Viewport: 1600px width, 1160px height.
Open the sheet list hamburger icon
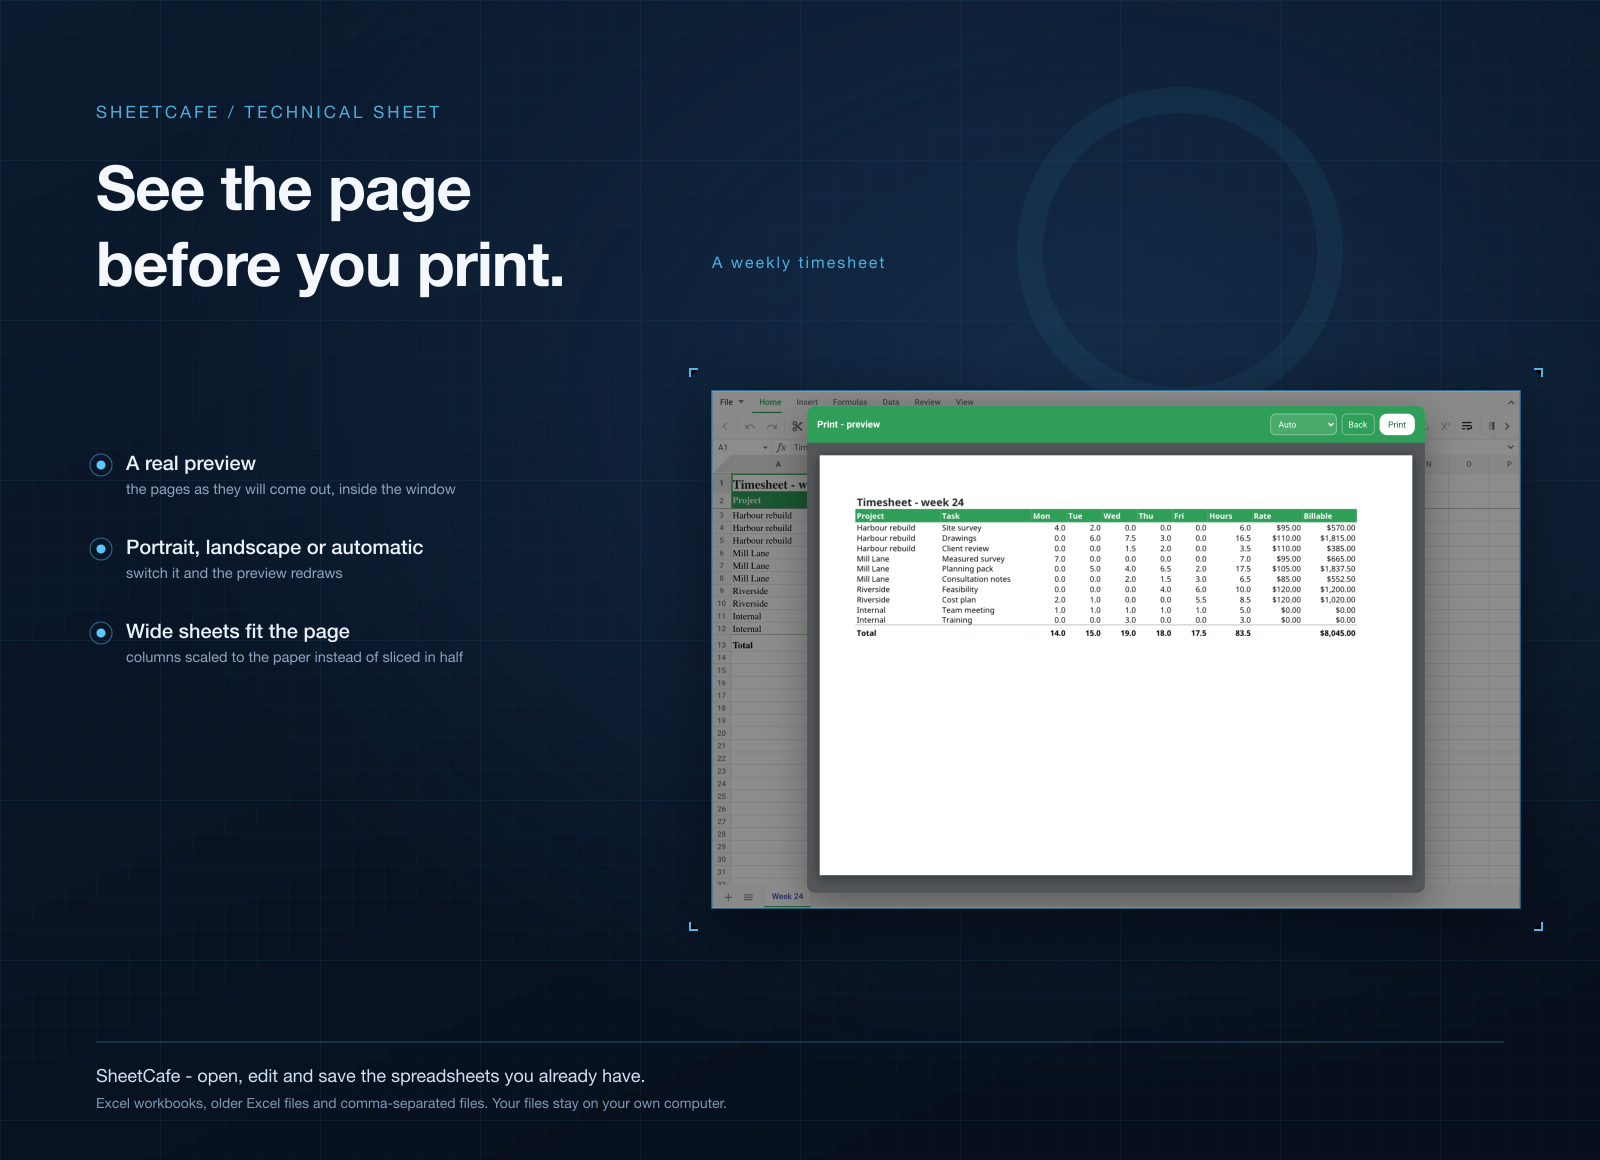[748, 897]
